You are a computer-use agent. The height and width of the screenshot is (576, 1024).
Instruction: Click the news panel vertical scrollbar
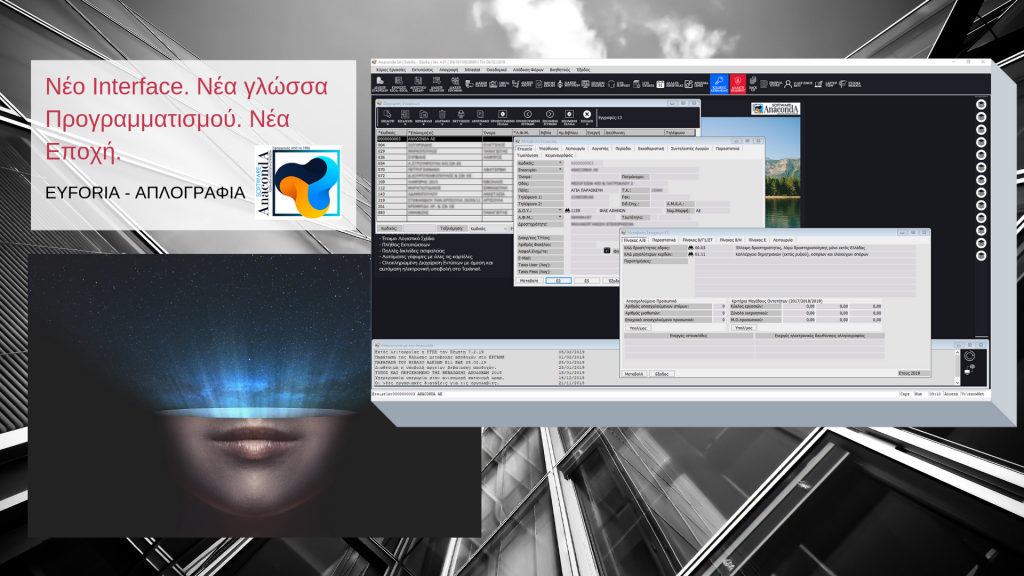[x=957, y=367]
